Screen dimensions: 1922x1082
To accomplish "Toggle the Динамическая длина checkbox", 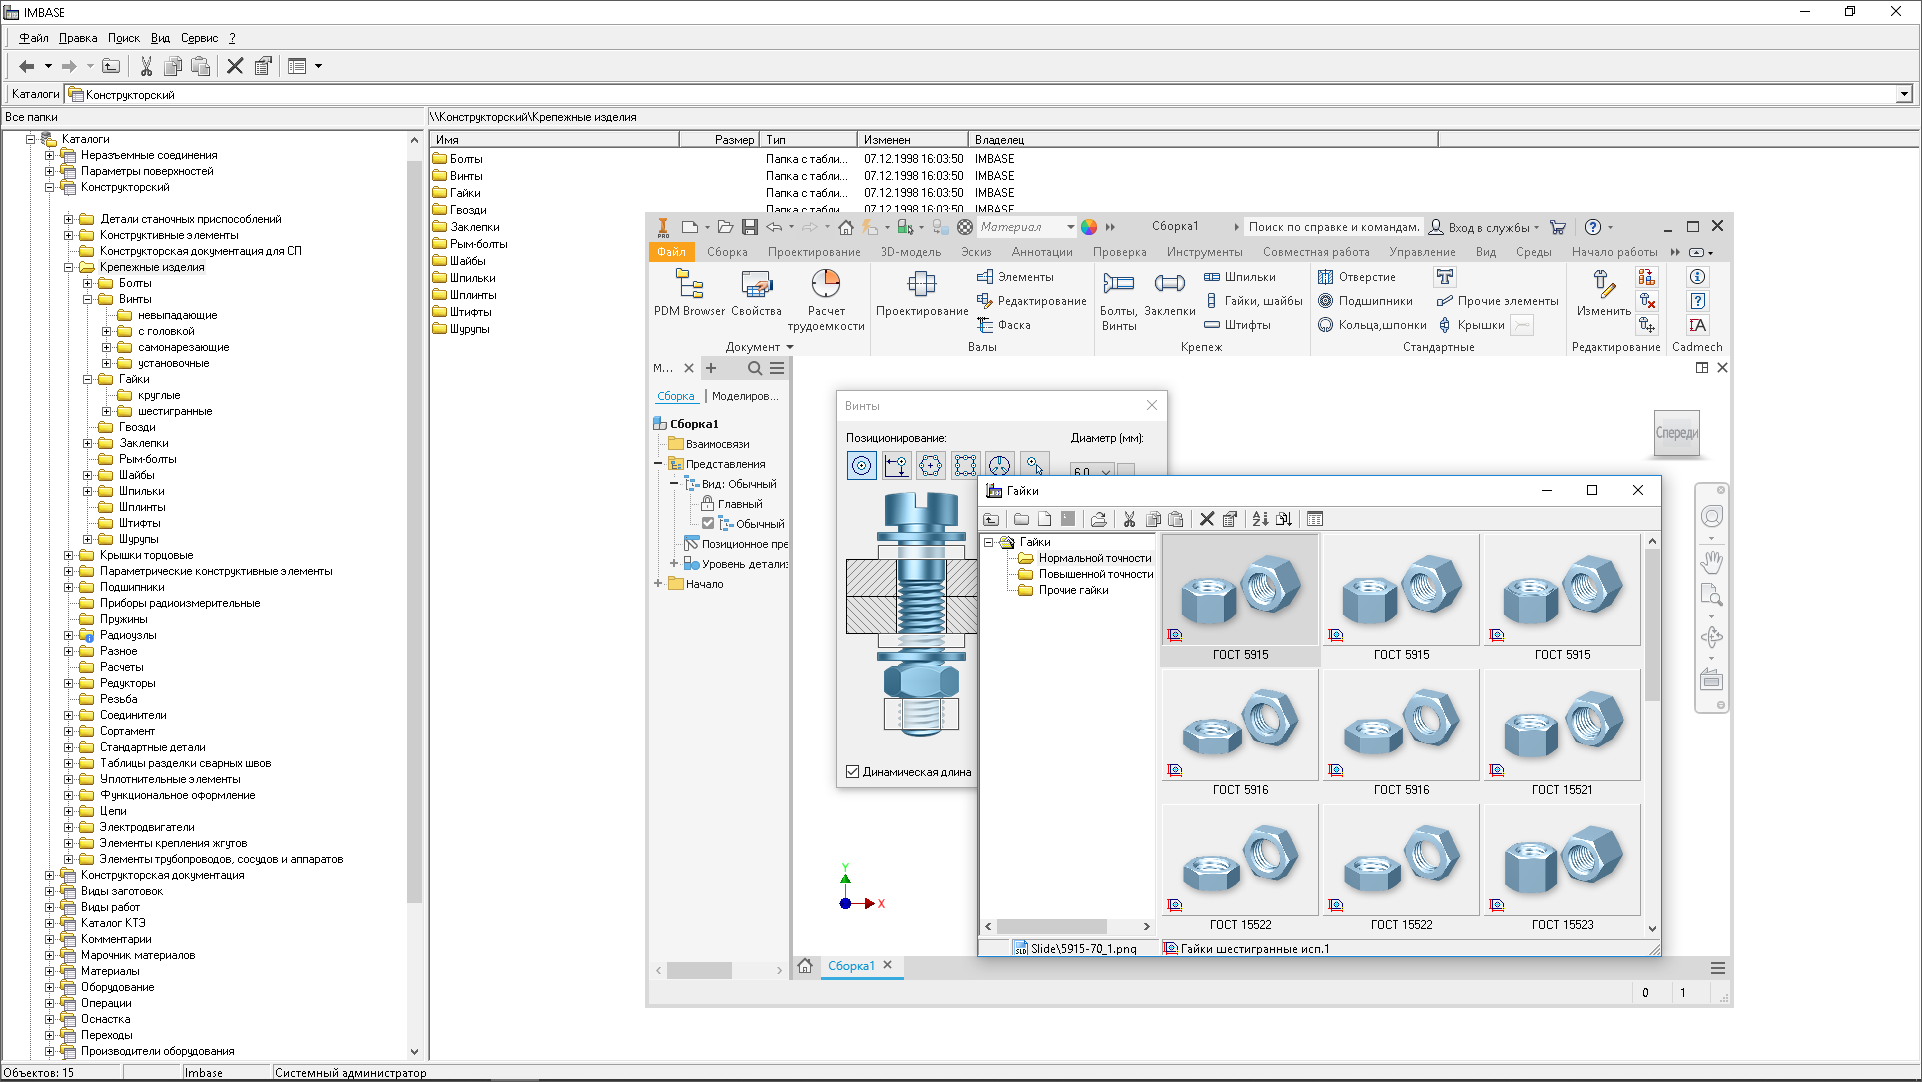I will tap(853, 772).
